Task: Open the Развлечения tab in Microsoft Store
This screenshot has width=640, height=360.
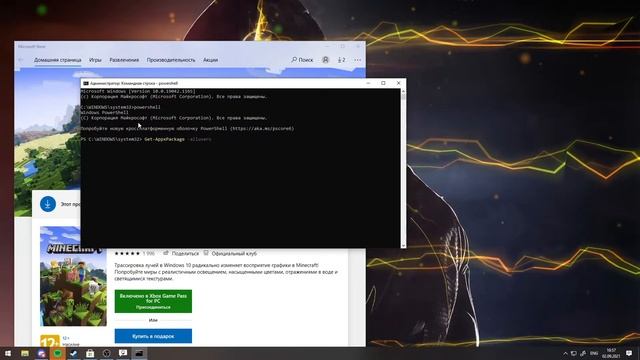Action: [124, 60]
